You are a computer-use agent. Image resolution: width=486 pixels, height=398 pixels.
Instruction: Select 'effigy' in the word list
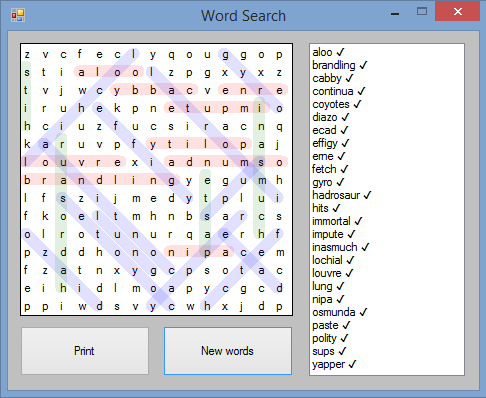click(331, 143)
